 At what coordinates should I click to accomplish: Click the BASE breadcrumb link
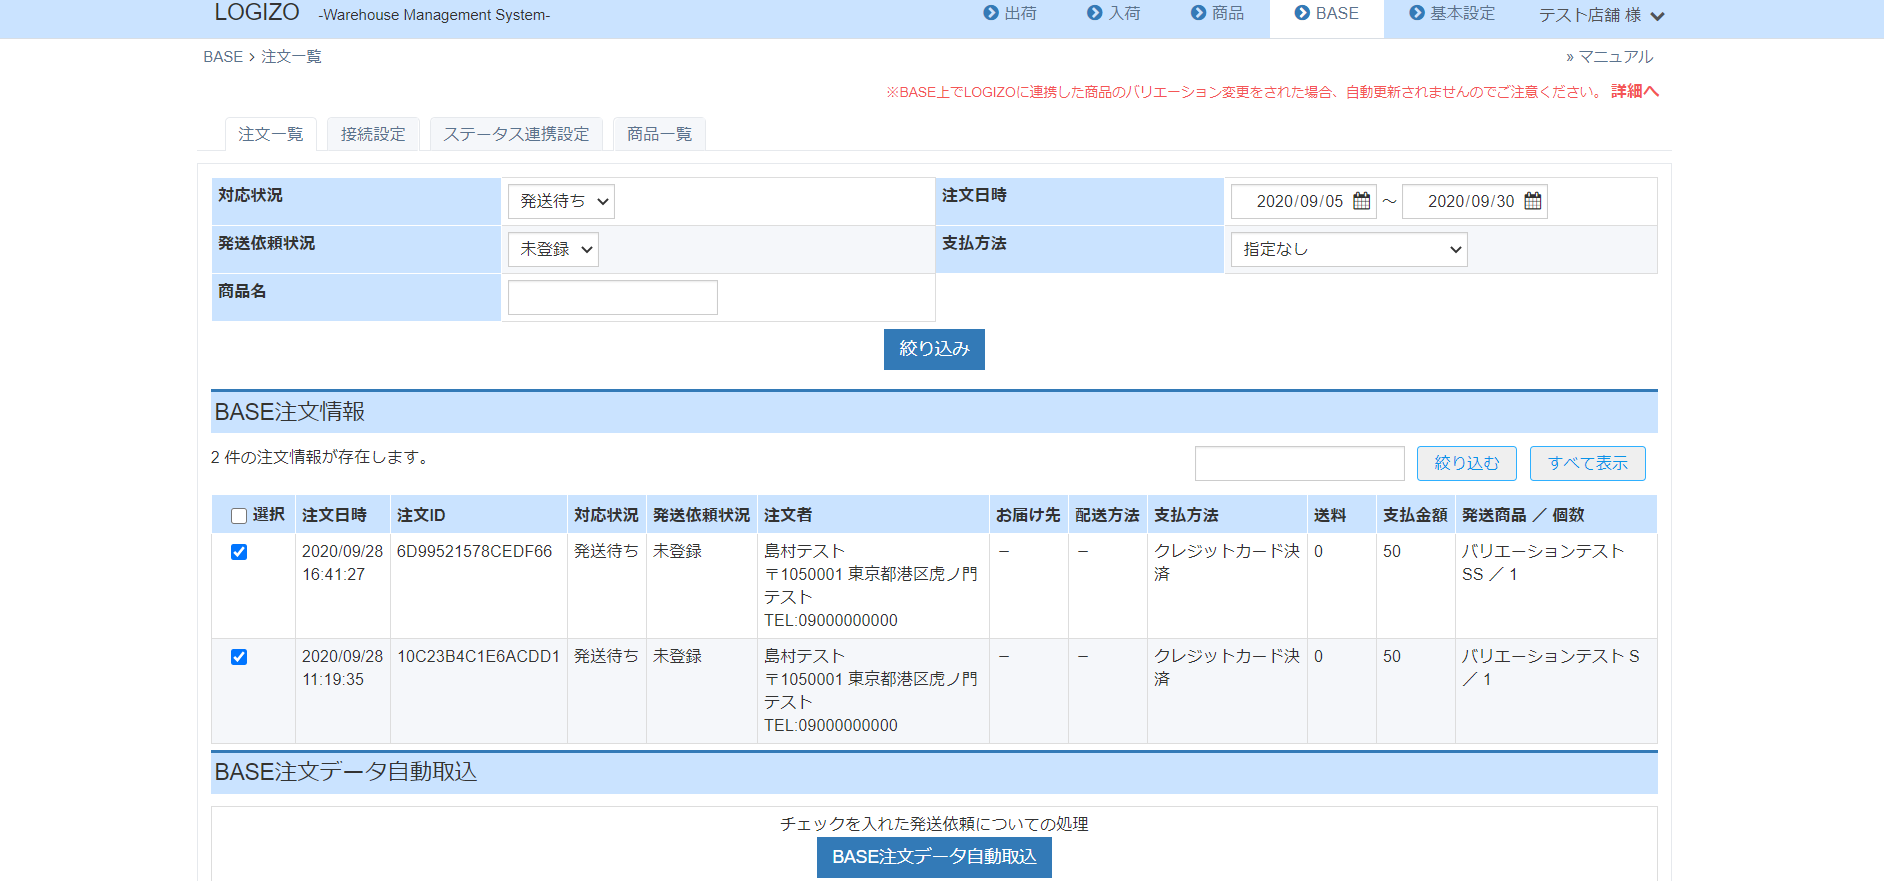point(223,57)
